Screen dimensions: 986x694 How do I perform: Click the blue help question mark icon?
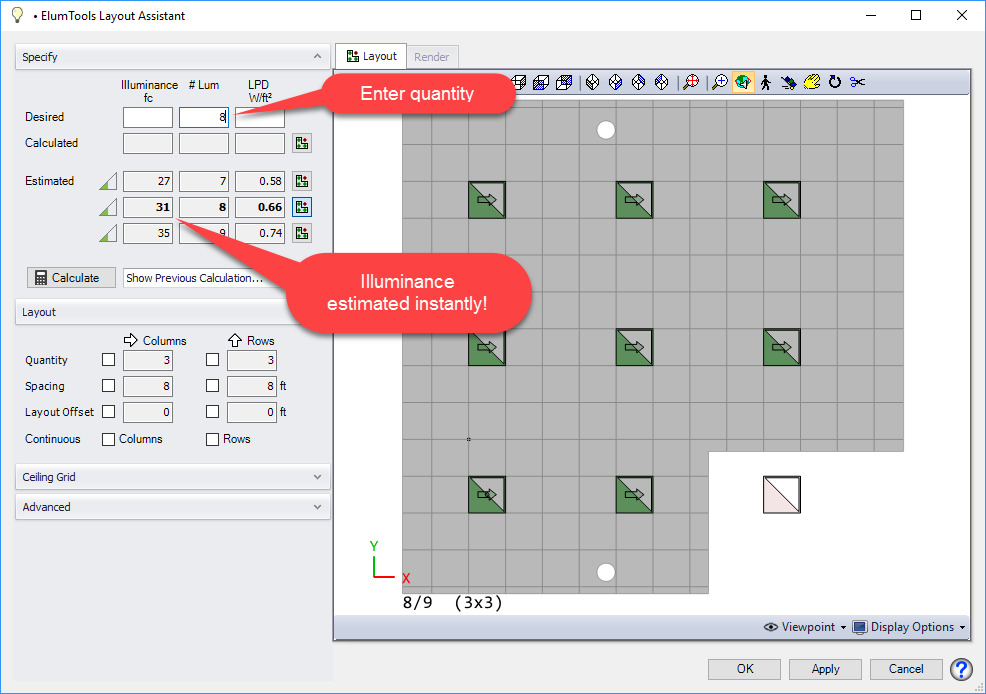point(961,669)
